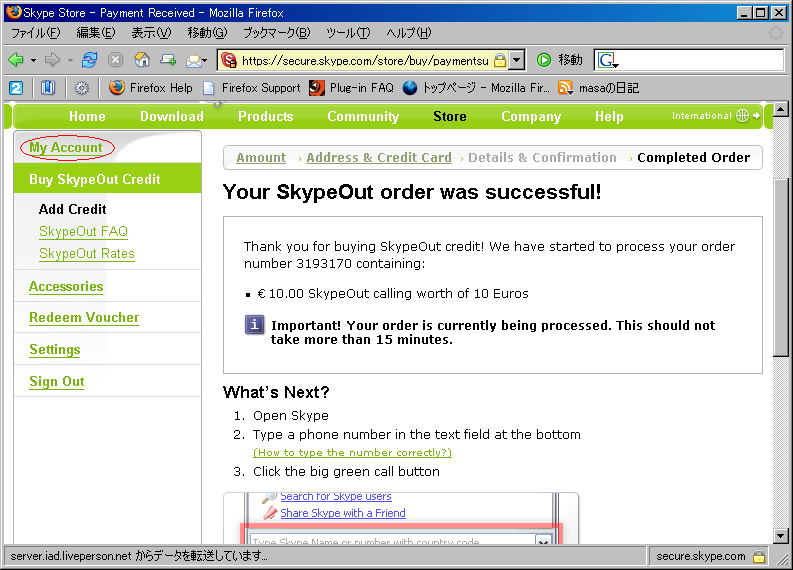
Task: Click the green Go button
Action: tap(544, 60)
